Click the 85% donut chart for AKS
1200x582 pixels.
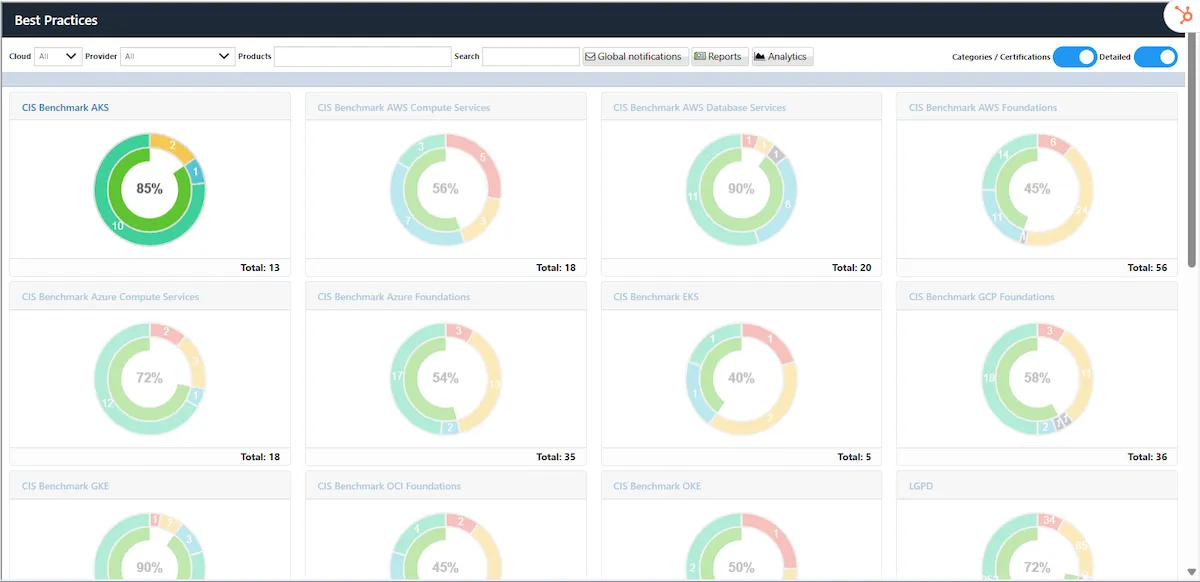point(149,189)
